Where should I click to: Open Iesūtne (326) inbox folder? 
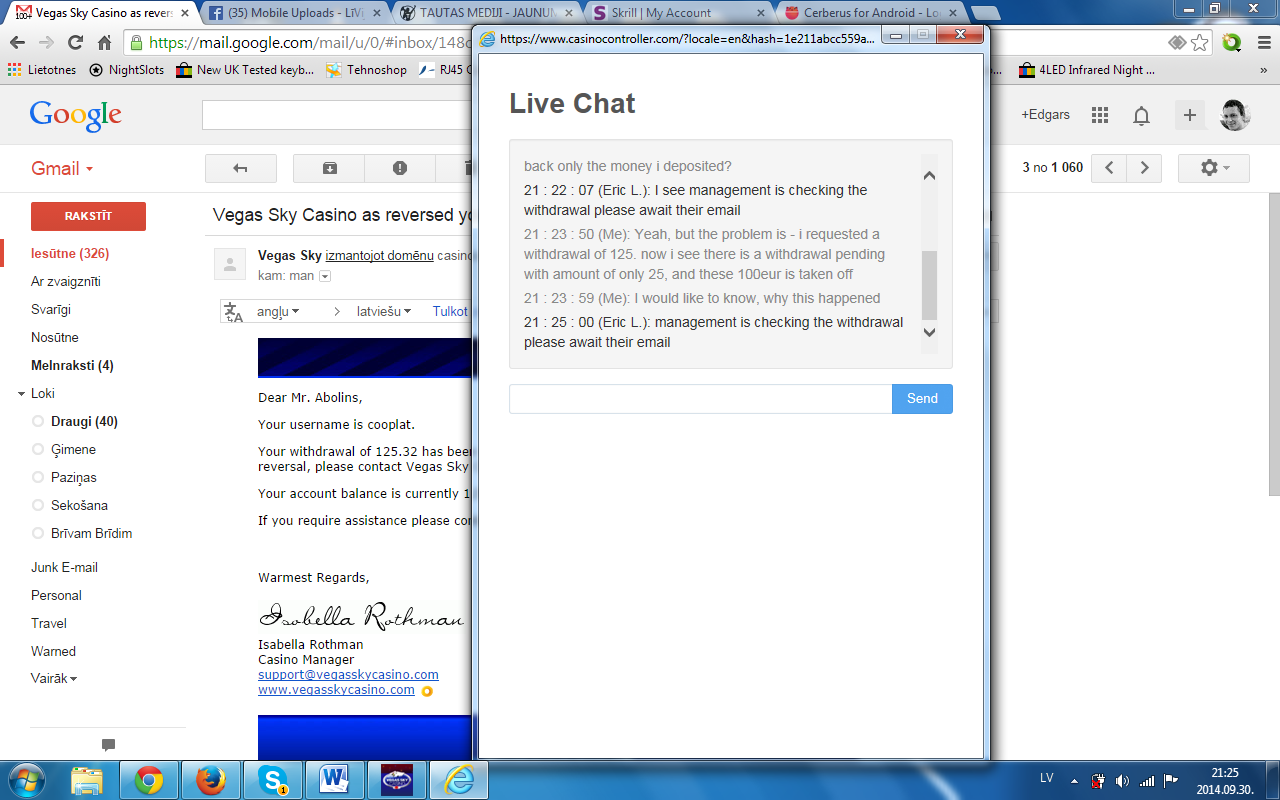click(x=70, y=254)
